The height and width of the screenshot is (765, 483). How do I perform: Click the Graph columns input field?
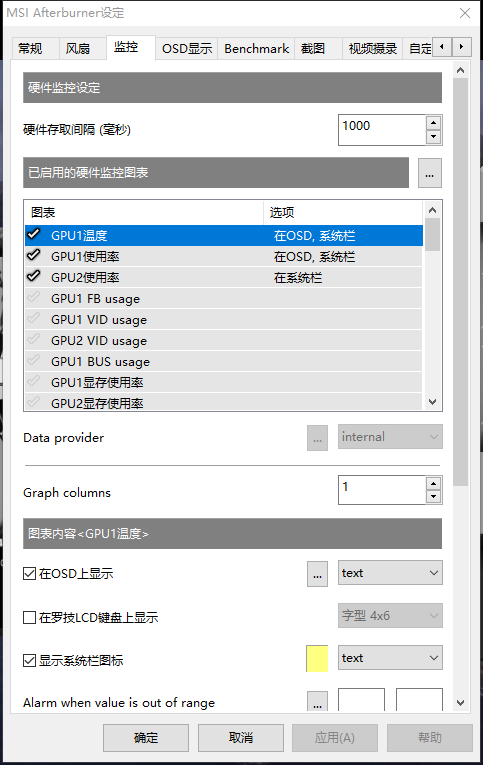tap(382, 490)
